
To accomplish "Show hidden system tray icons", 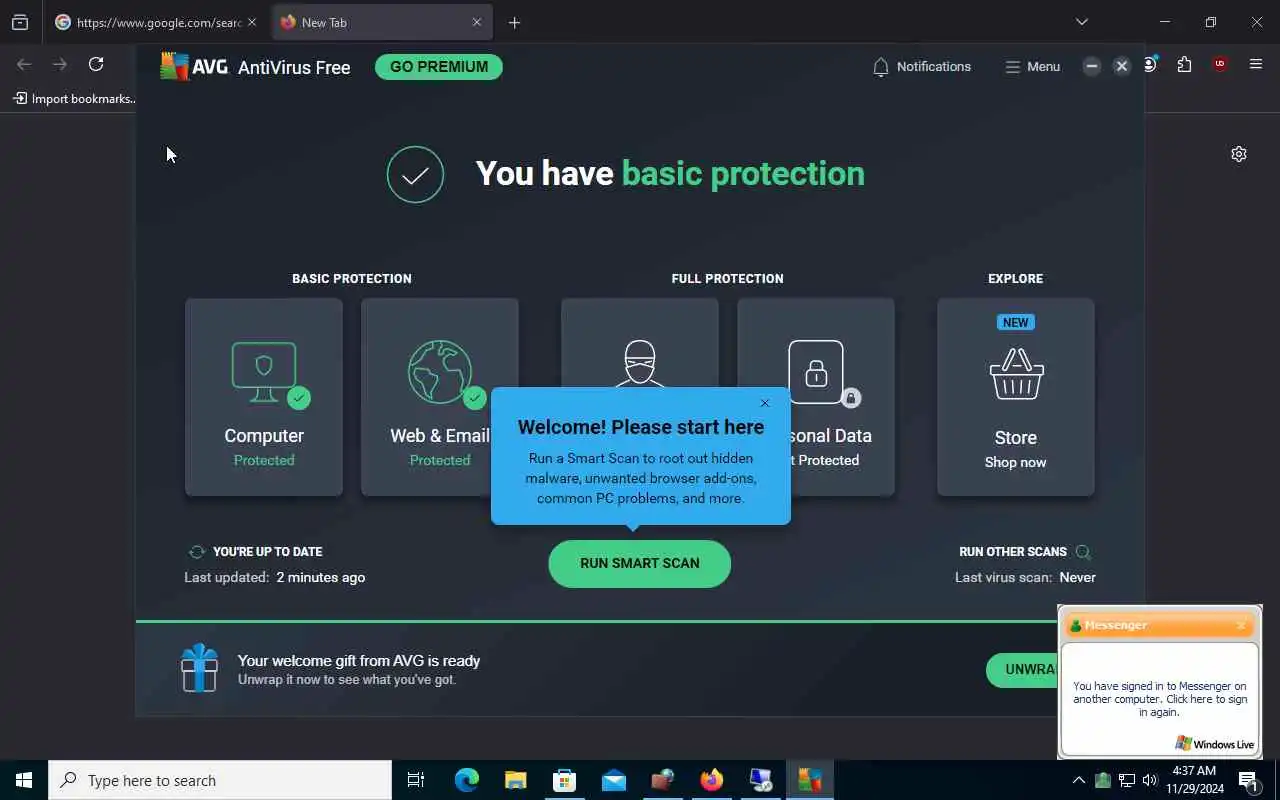I will 1078,780.
